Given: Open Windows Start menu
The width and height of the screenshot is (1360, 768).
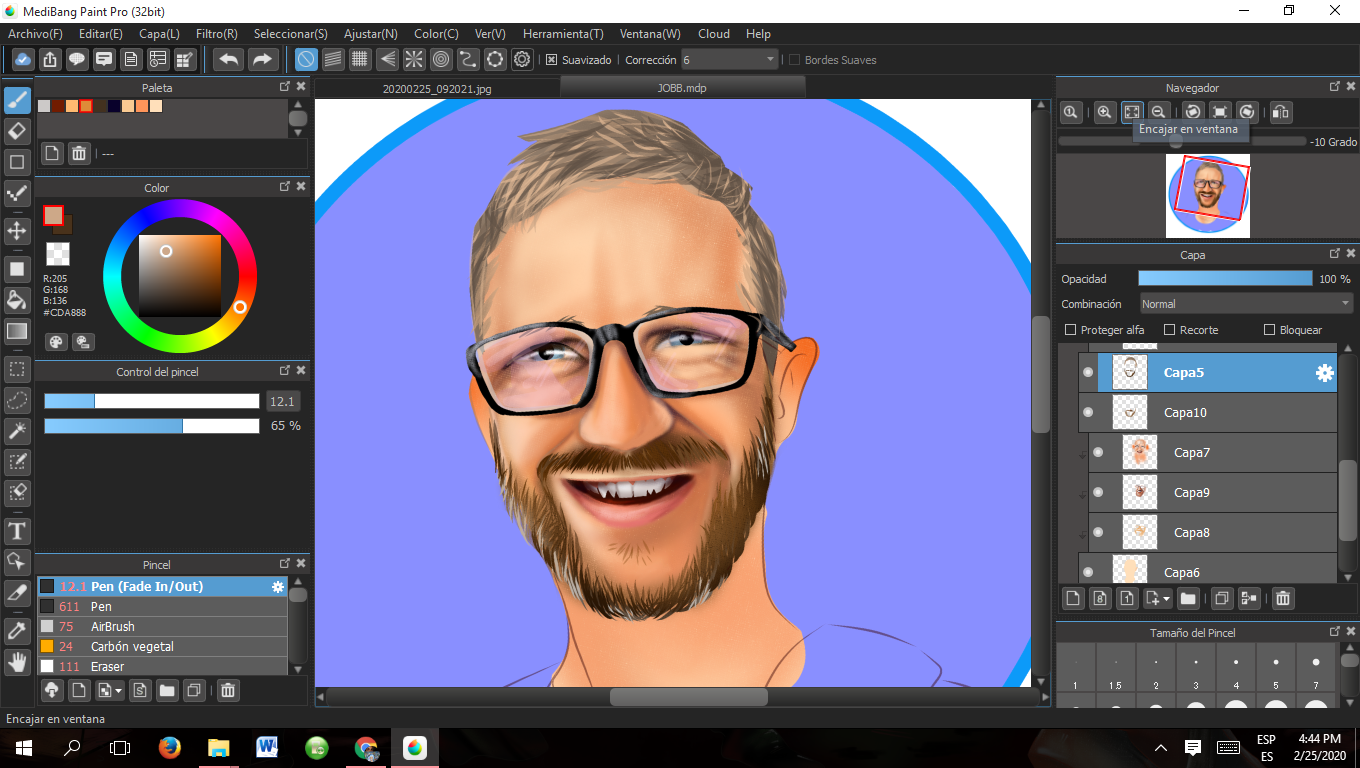Looking at the screenshot, I should point(23,747).
